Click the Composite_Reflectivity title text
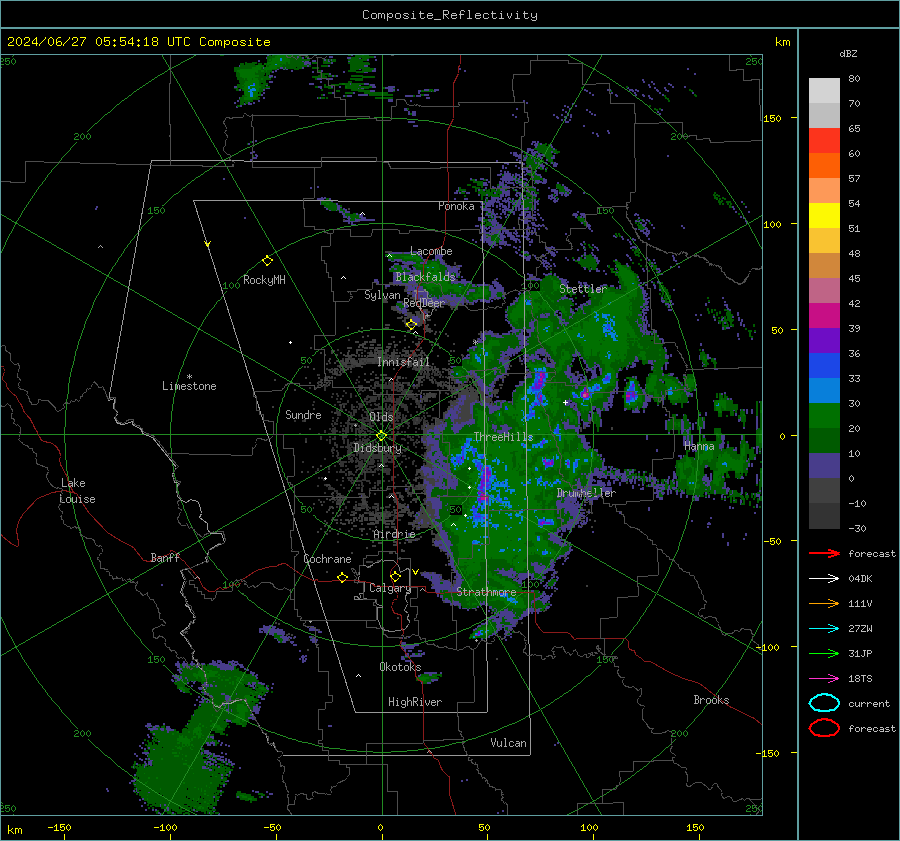The width and height of the screenshot is (900, 841). click(x=449, y=15)
